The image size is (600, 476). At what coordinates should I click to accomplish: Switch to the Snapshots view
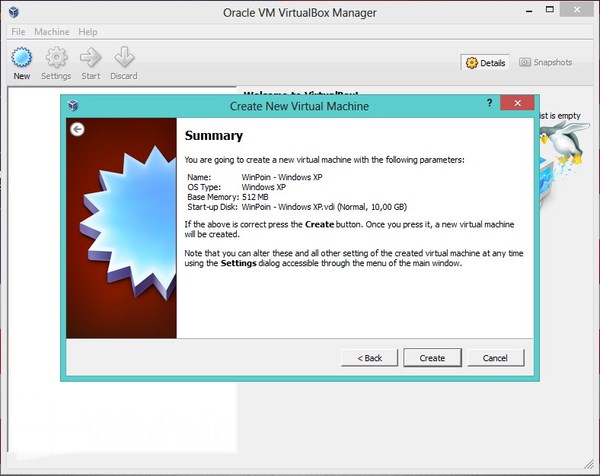point(545,62)
